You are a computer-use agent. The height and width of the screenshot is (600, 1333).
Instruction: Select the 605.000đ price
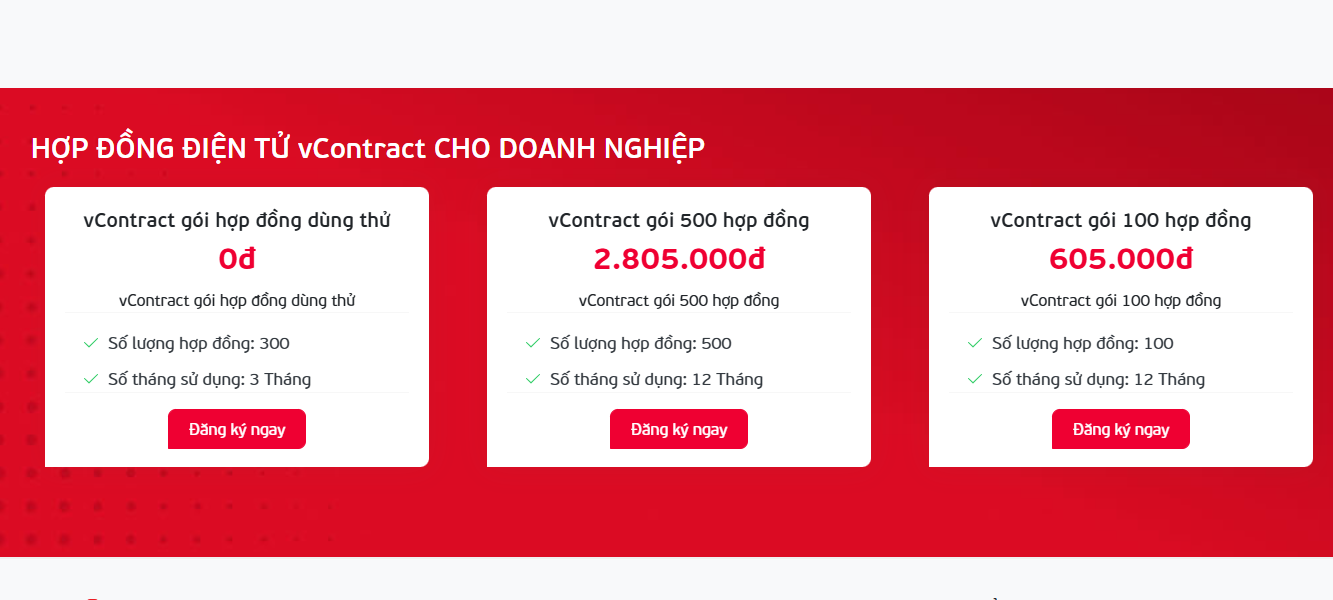pos(1121,259)
